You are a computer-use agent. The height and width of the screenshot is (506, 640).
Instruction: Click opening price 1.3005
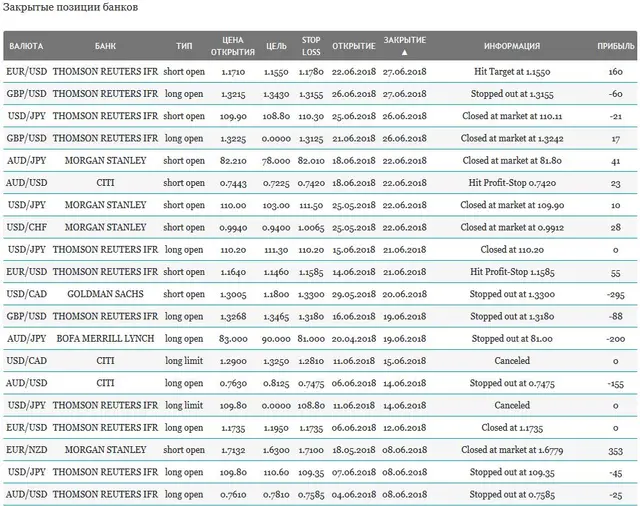tap(233, 294)
